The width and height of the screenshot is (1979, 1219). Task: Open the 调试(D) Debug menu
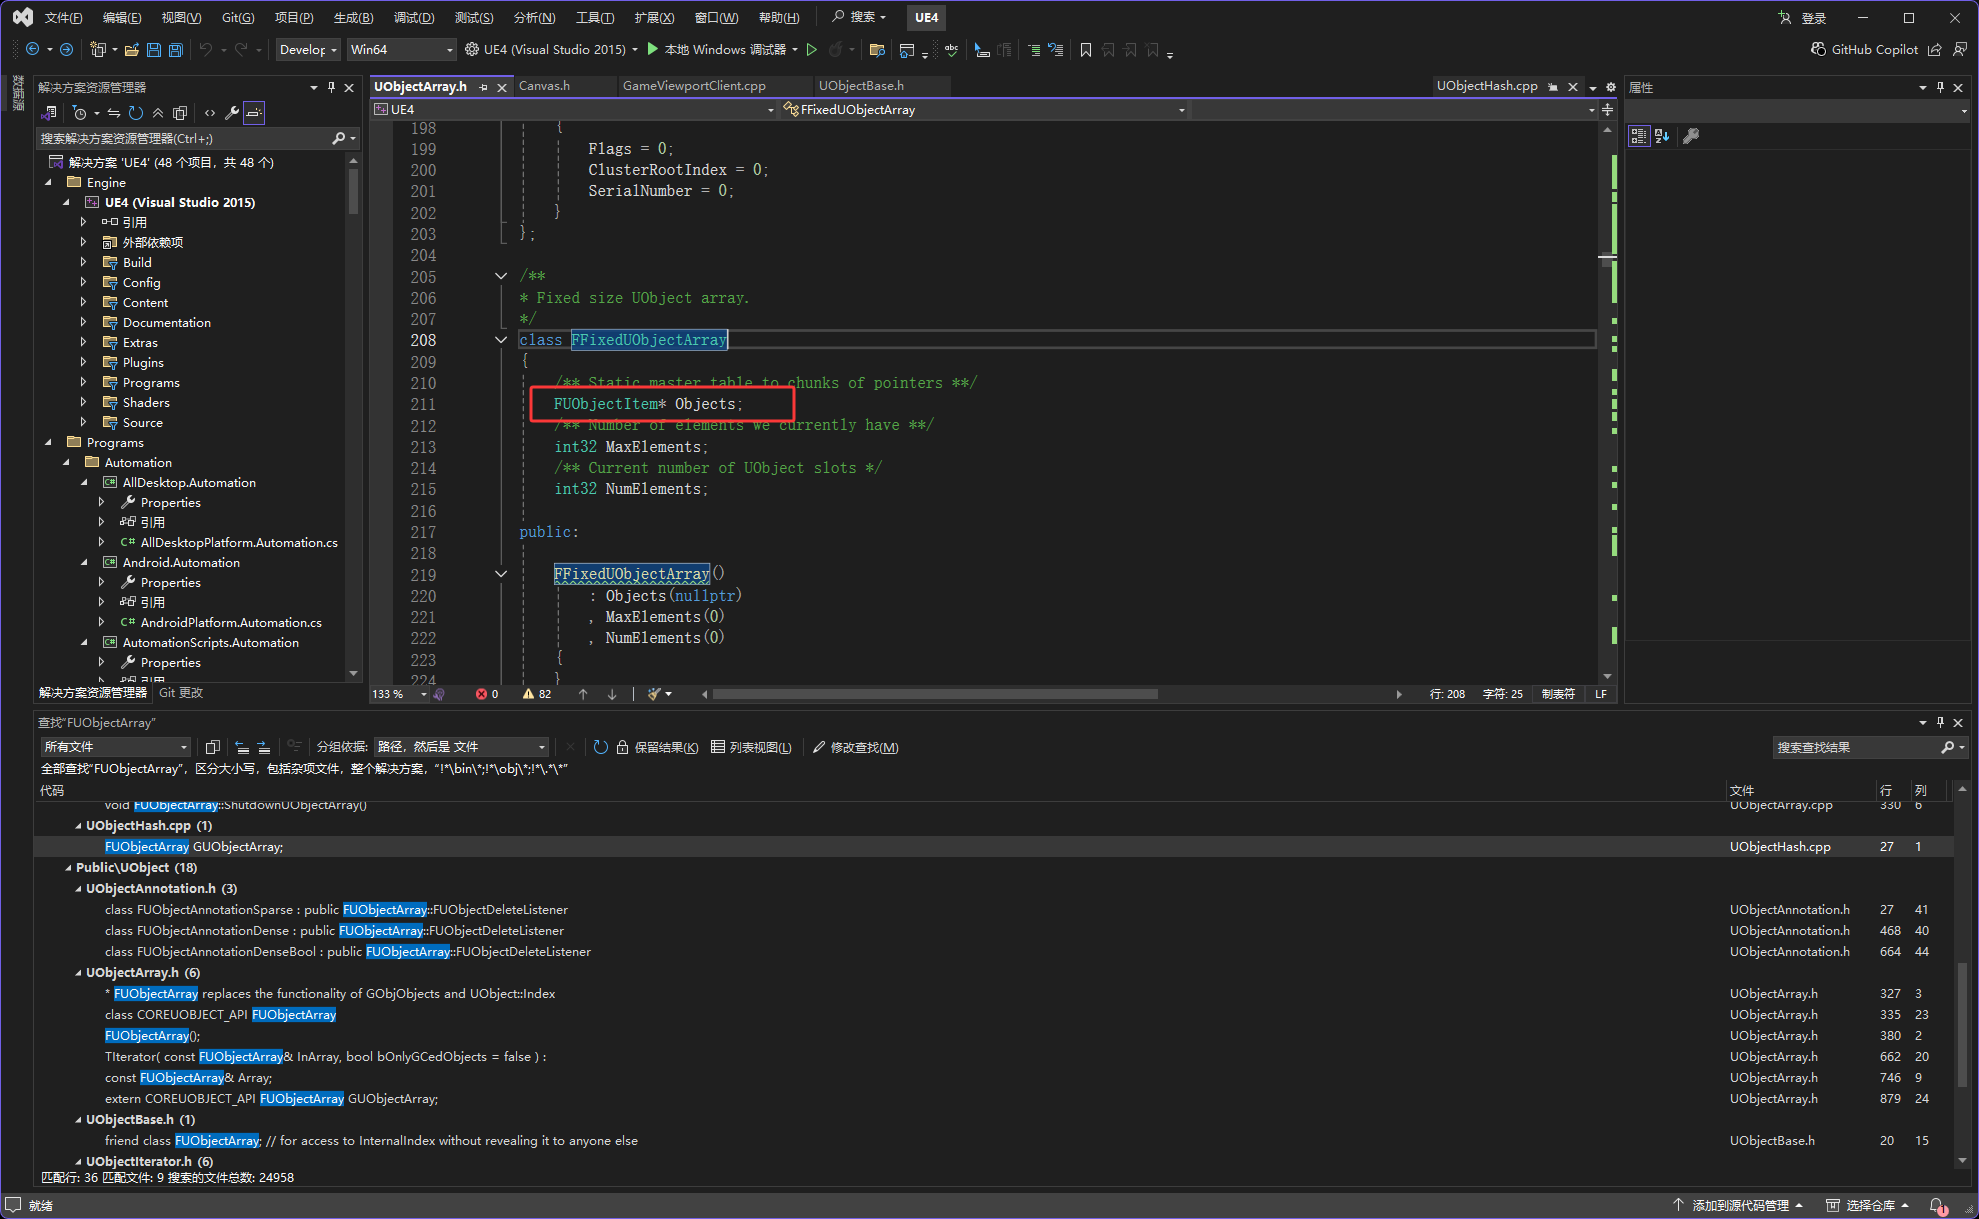pyautogui.click(x=414, y=17)
